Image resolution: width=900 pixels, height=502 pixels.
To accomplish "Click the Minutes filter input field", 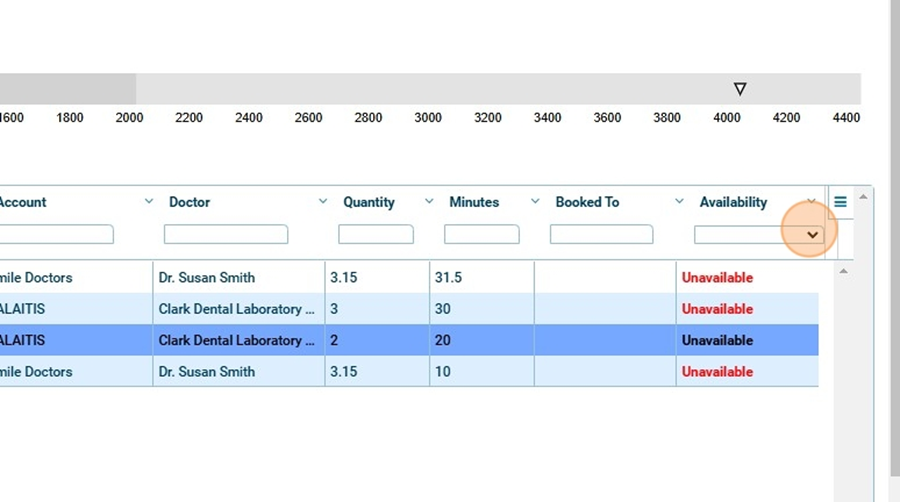I will pos(482,234).
